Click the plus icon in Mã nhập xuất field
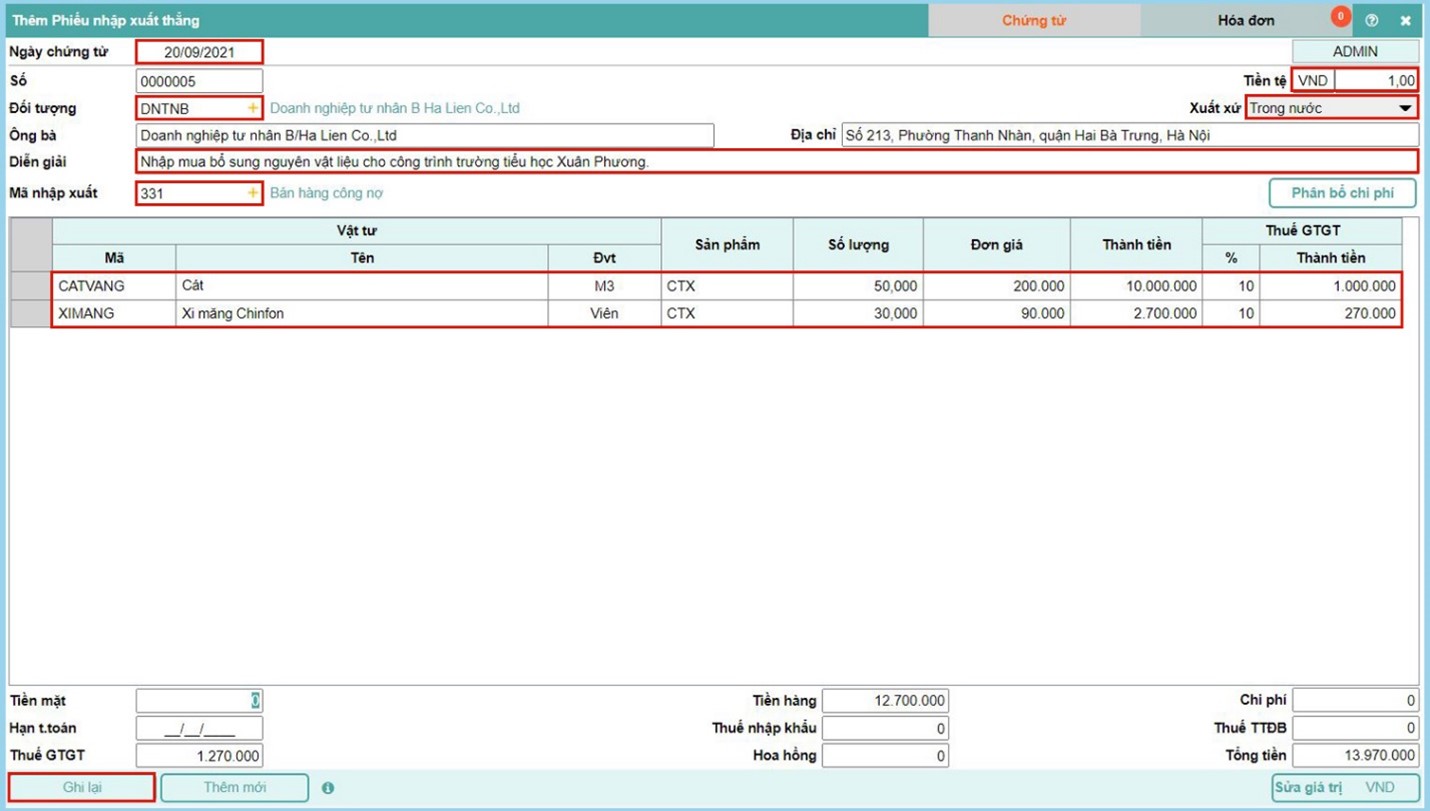 (253, 193)
